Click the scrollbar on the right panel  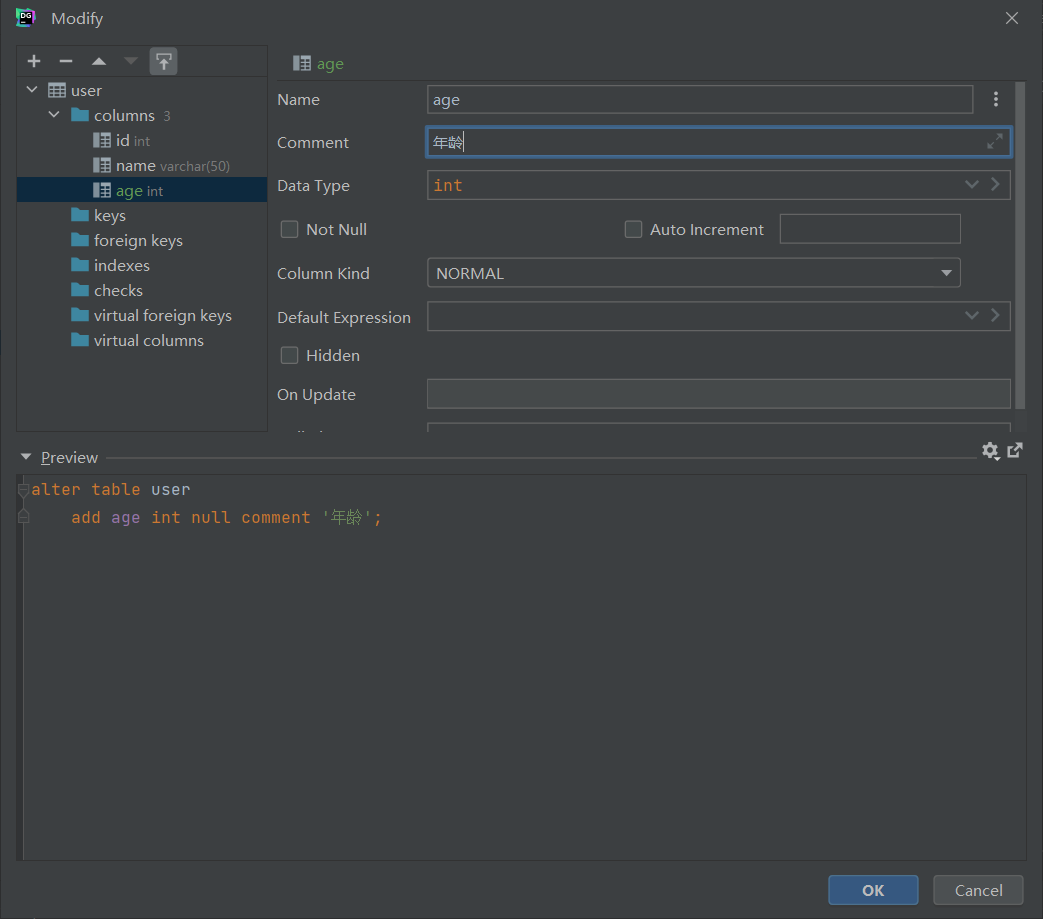coord(1020,240)
